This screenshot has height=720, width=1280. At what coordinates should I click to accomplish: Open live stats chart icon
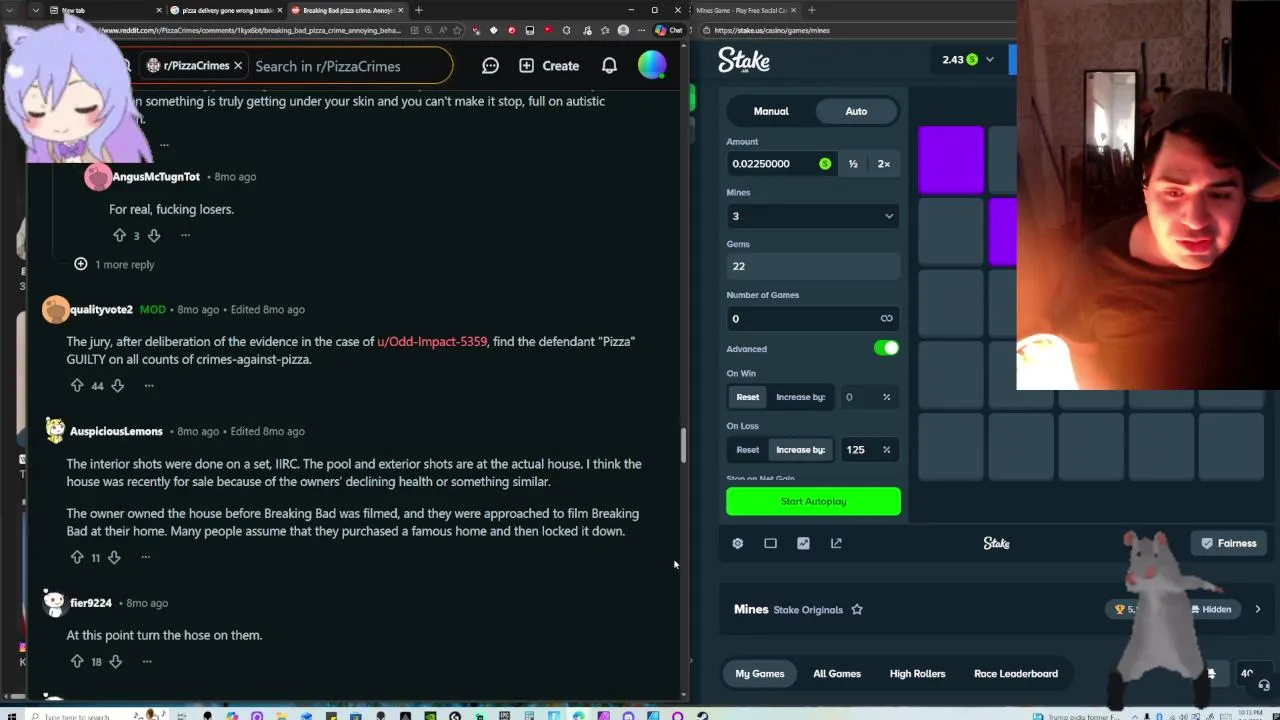(803, 543)
